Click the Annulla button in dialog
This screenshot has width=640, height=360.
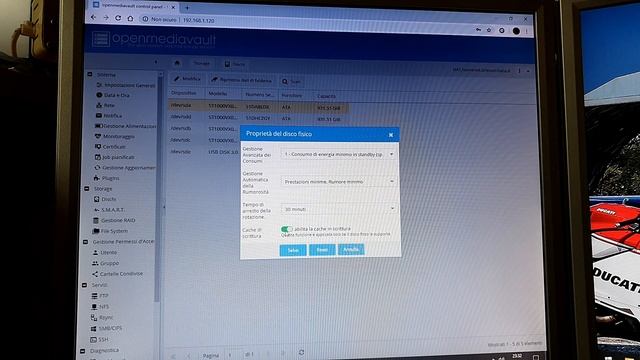tap(351, 249)
